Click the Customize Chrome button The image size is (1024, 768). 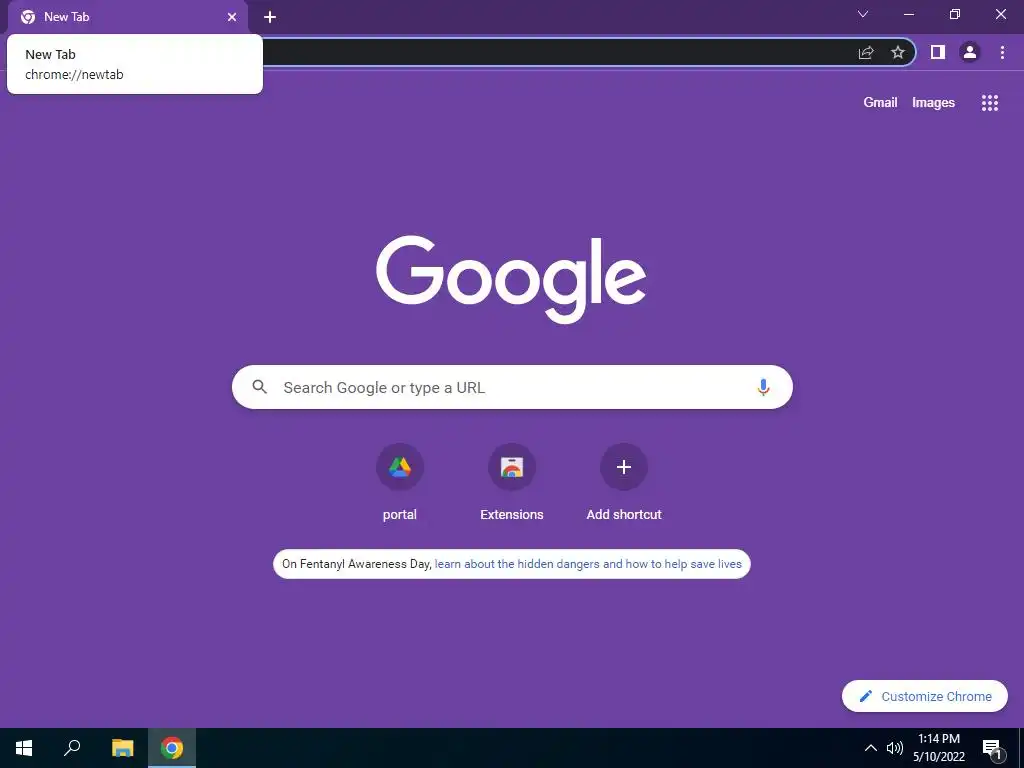tap(925, 696)
